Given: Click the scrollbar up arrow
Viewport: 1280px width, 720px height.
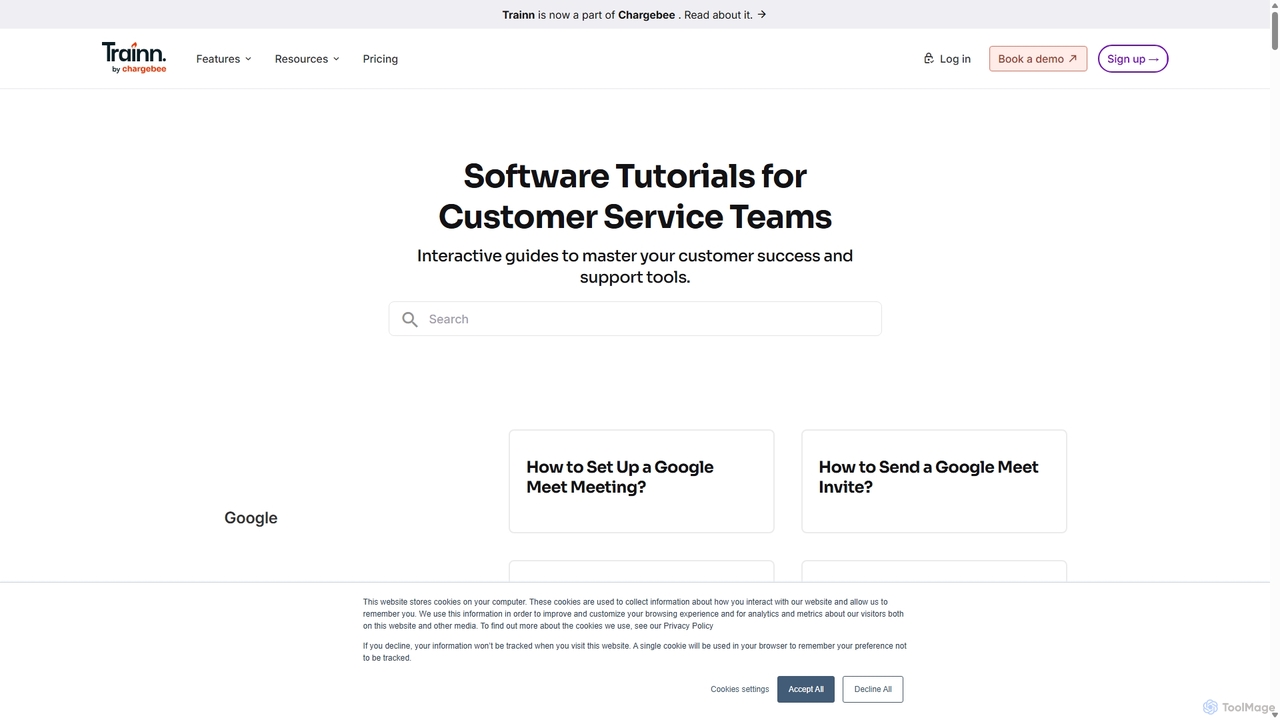Looking at the screenshot, I should tap(1275, 5).
